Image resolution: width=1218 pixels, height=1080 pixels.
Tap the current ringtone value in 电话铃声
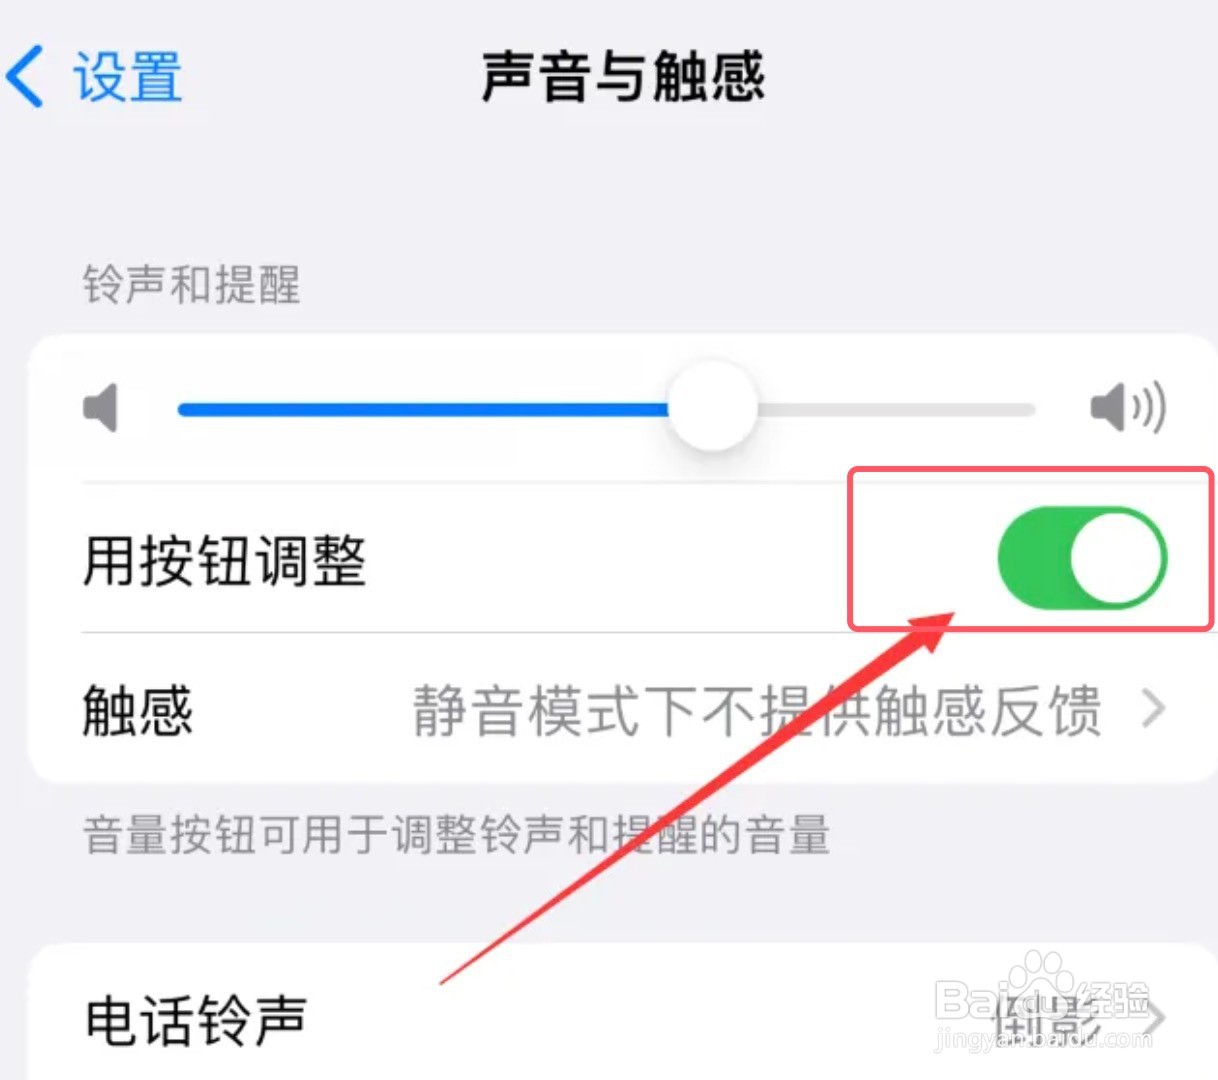pos(1045,1019)
